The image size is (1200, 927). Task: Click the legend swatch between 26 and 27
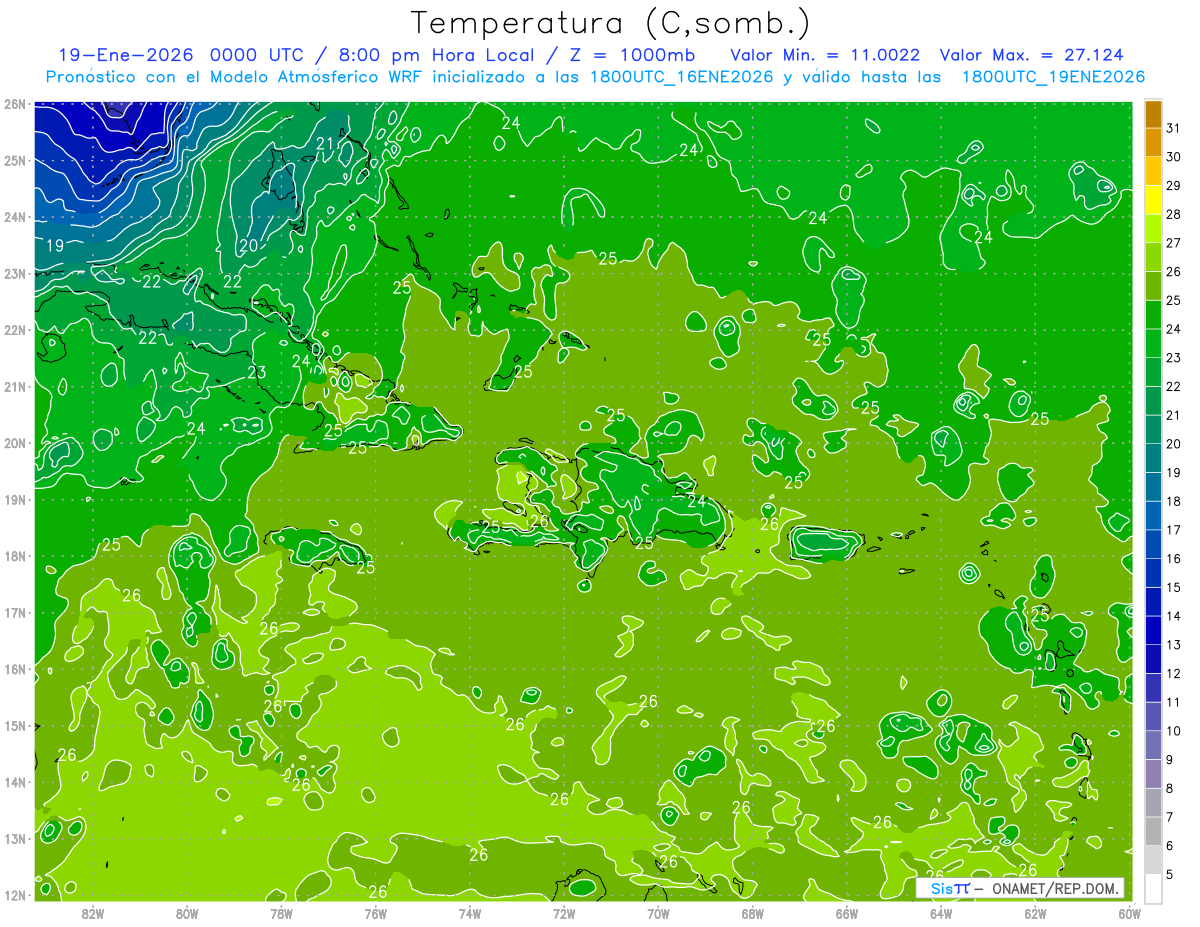click(1153, 258)
